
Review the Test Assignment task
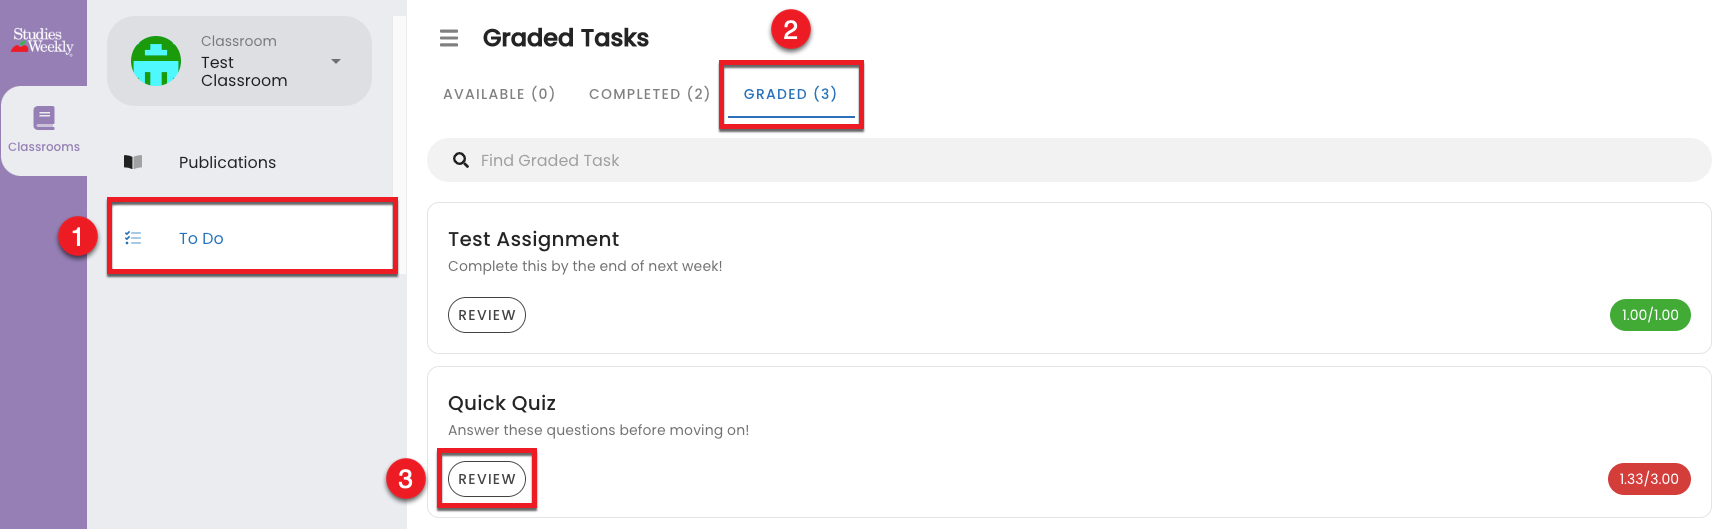(487, 315)
